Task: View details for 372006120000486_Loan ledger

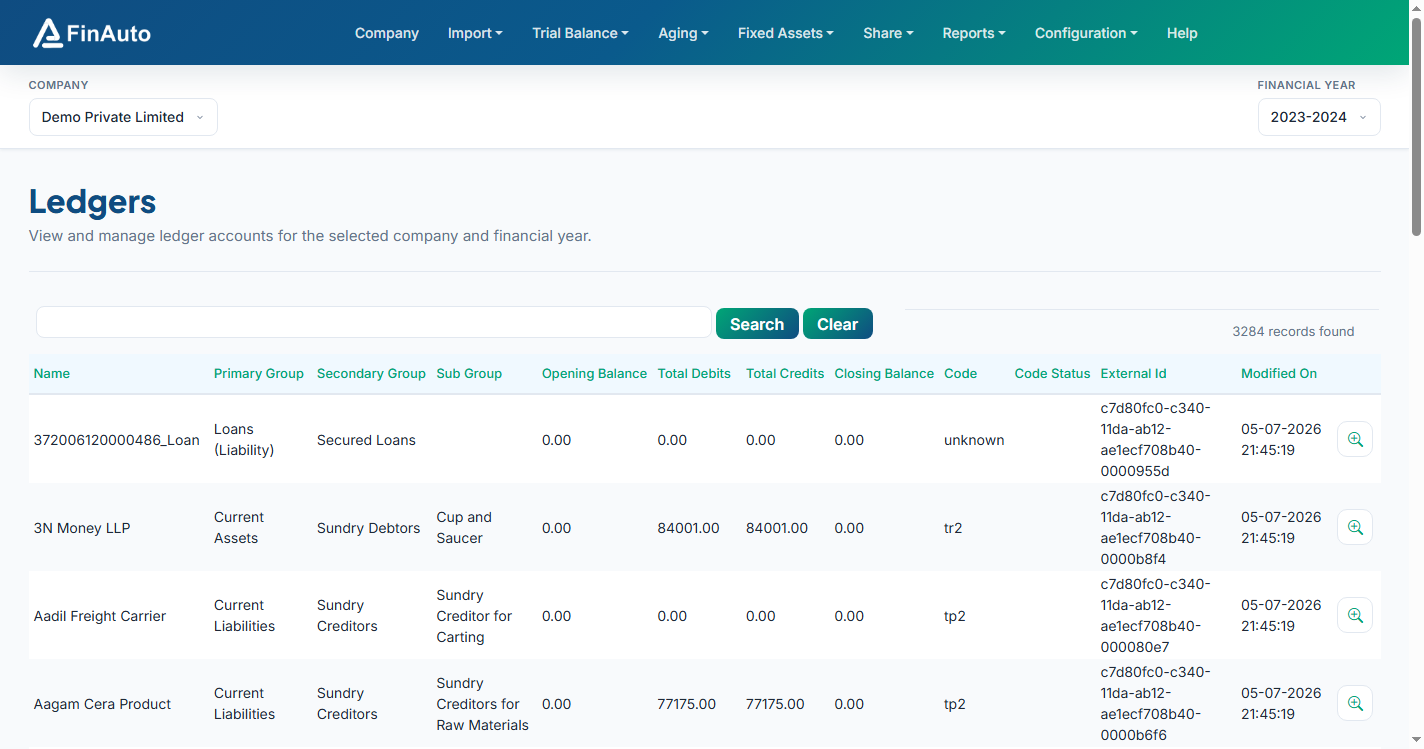Action: click(1355, 439)
